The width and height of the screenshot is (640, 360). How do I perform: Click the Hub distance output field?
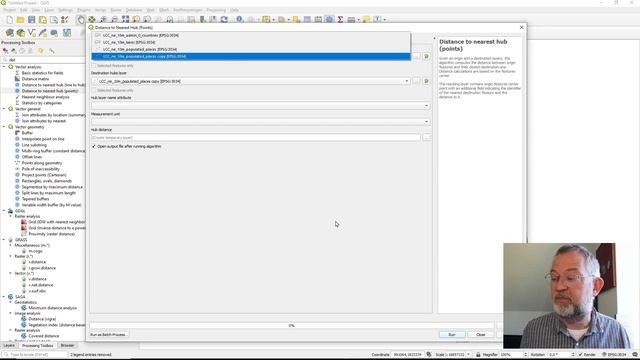coord(256,138)
